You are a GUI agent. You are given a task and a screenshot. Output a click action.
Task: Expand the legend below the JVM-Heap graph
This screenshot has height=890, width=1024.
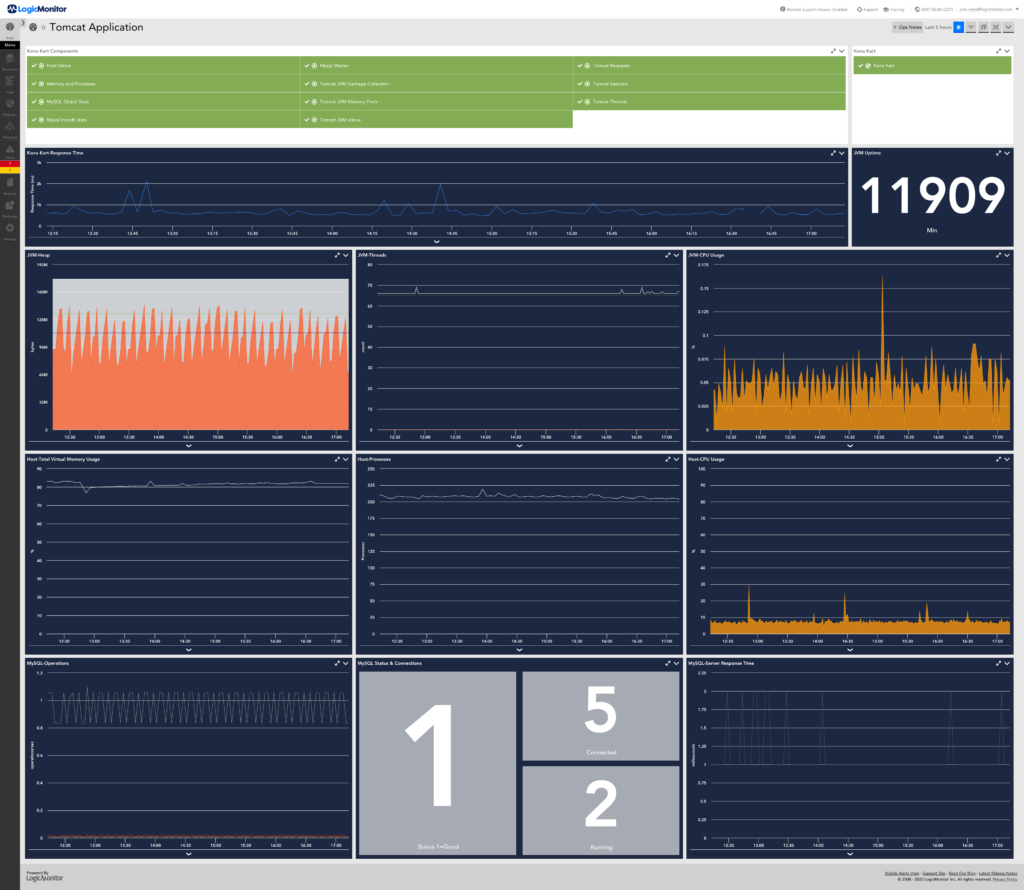click(189, 446)
